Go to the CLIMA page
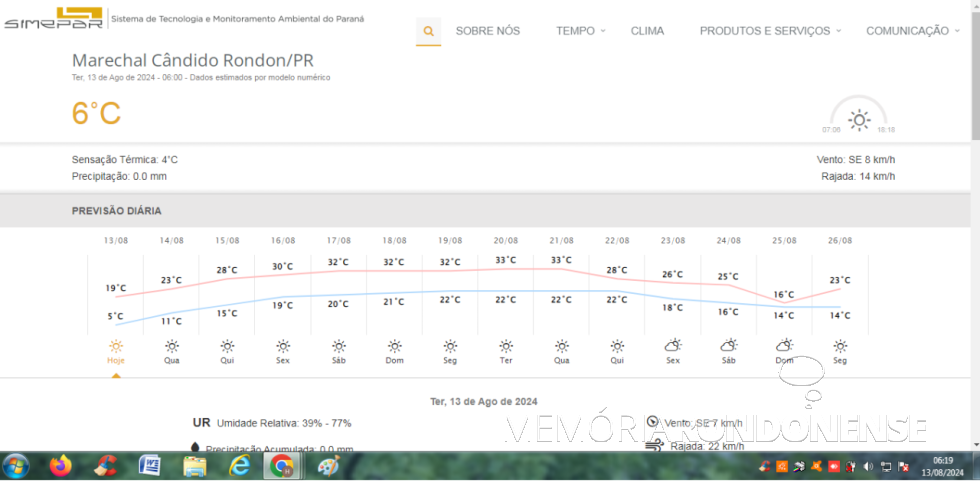This screenshot has height=483, width=980. (647, 31)
